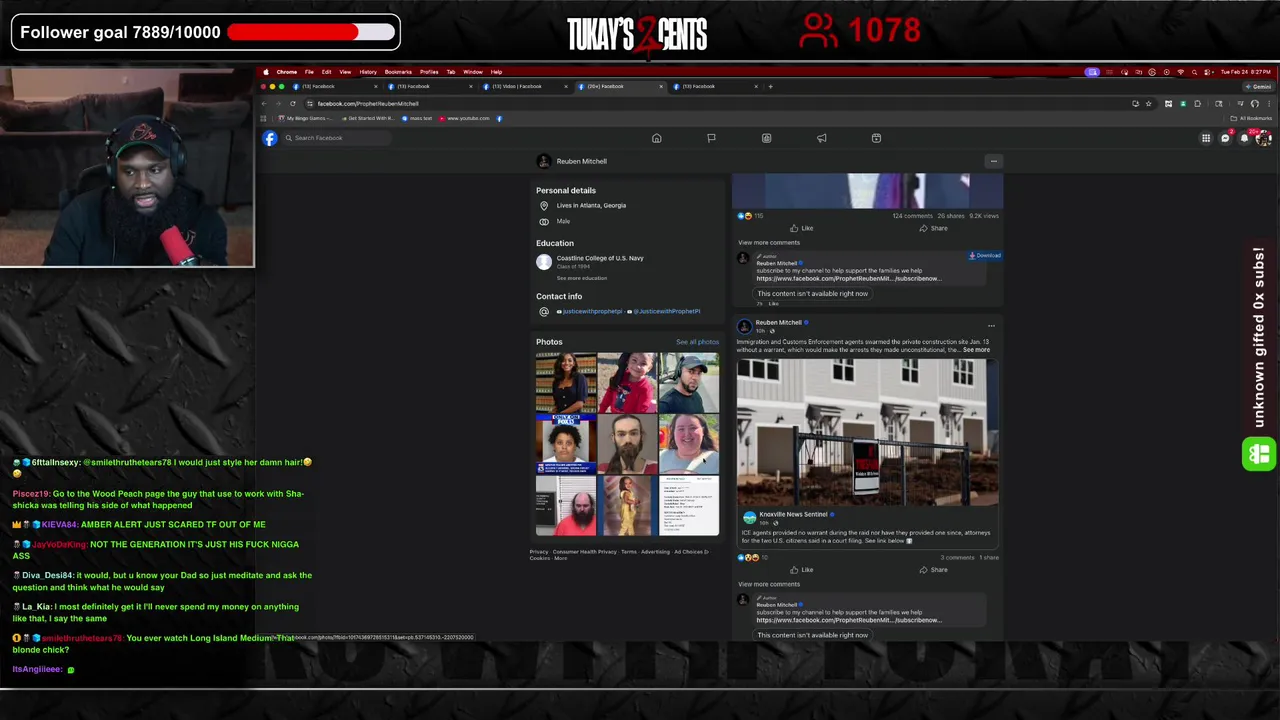Open the FOX 5 news photo thumbnail

click(566, 444)
